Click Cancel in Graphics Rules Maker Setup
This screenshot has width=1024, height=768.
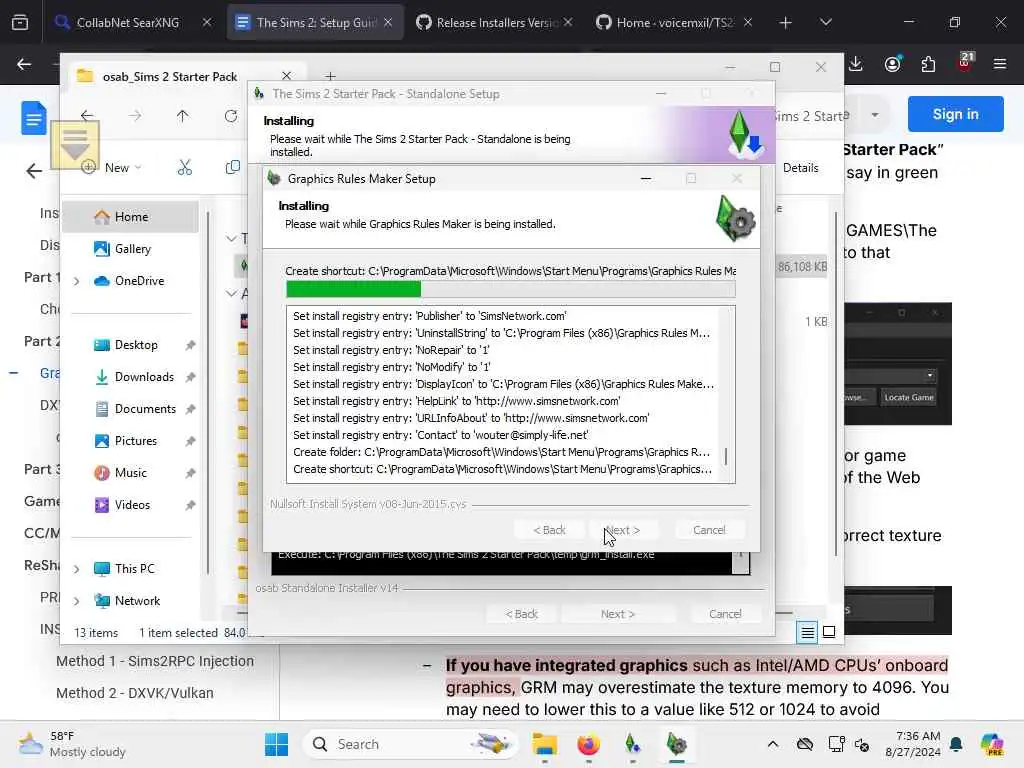709,530
